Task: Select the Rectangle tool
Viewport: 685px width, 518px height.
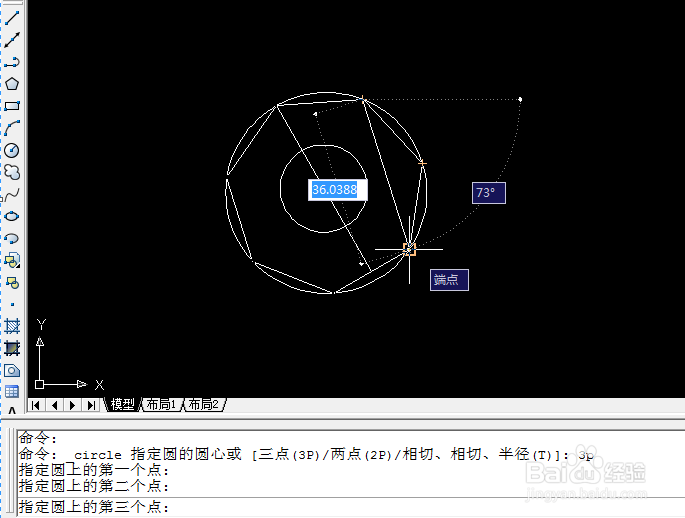Action: tap(12, 106)
